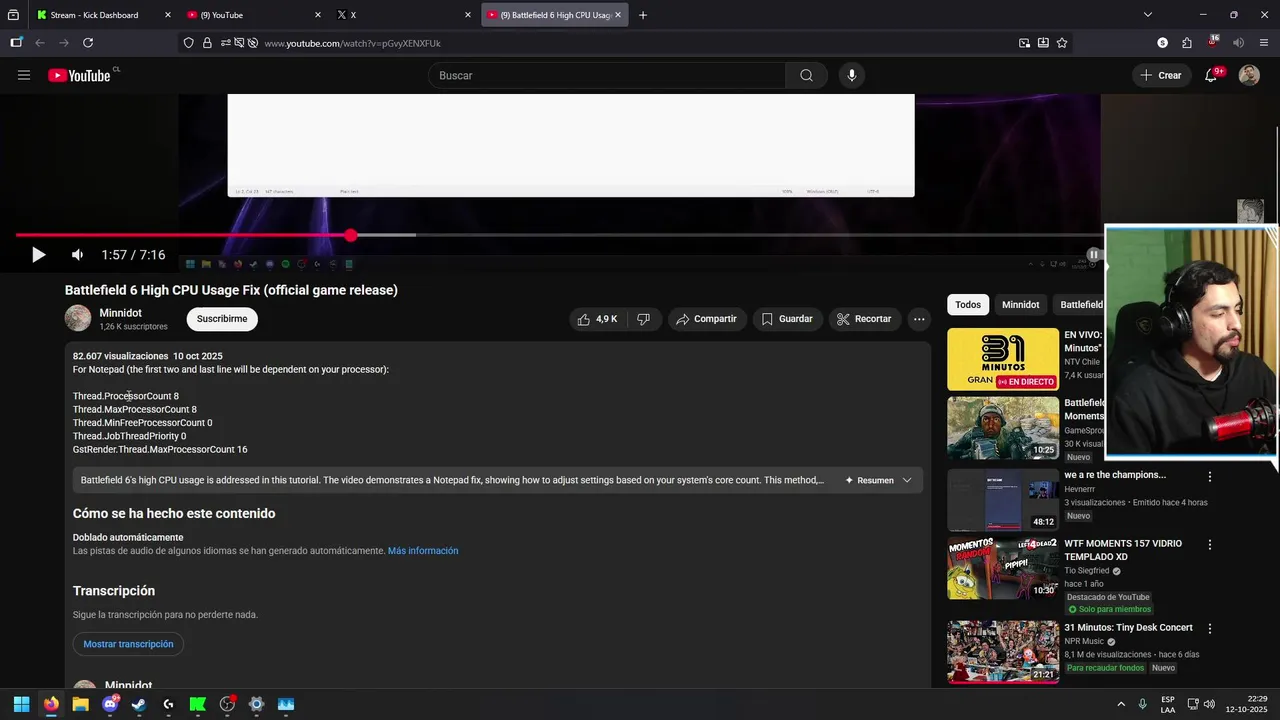This screenshot has width=1280, height=720.
Task: Open Discord from the taskbar
Action: (110, 704)
